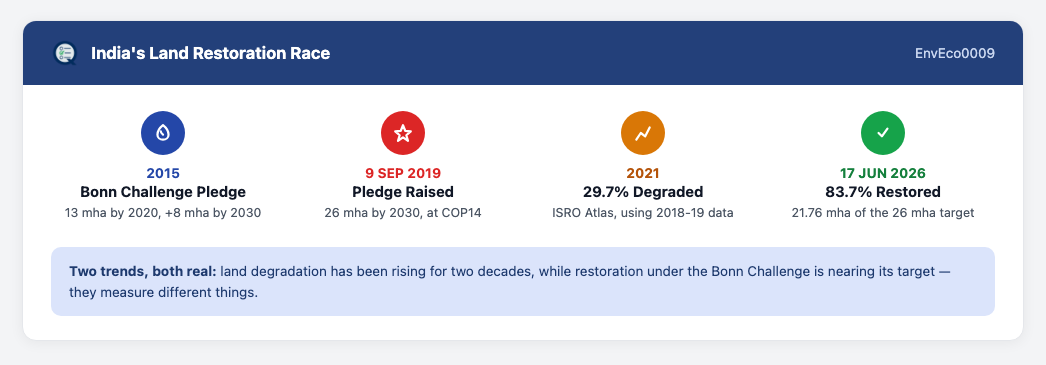Click the 2015 date label
Screen dimensions: 1046x365
click(163, 173)
